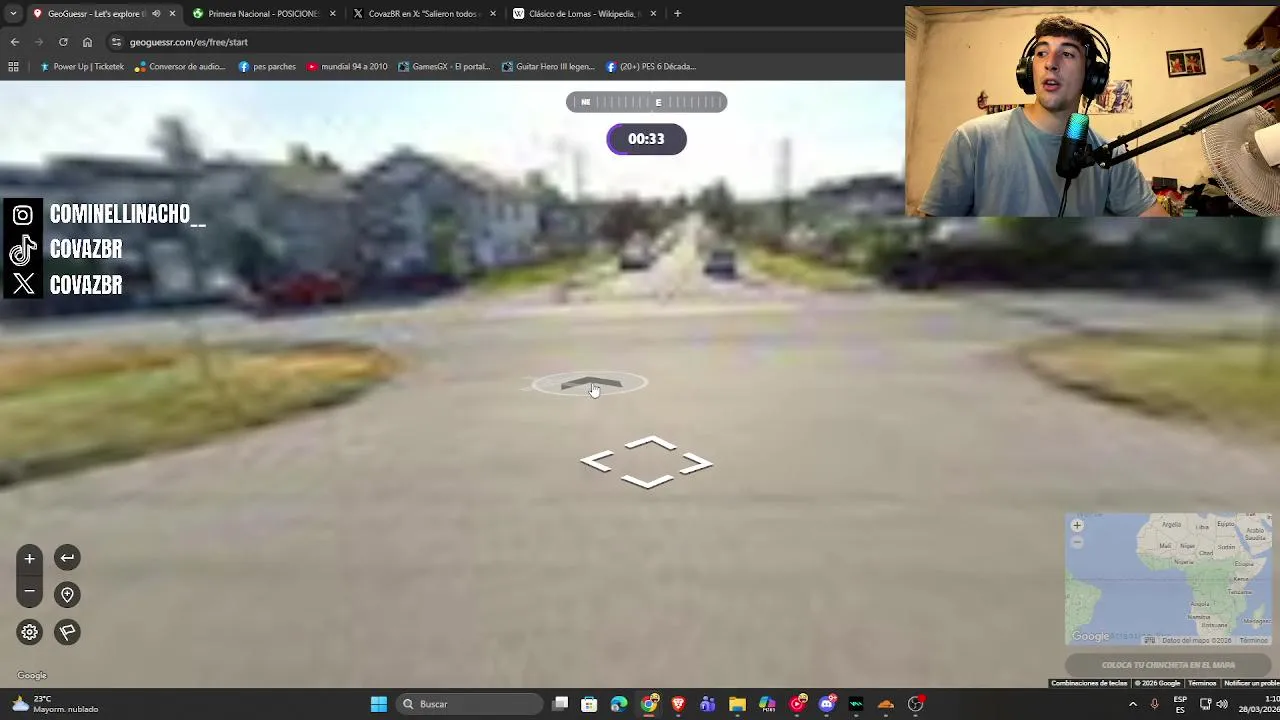Undo last move with the return arrow button

pyautogui.click(x=67, y=558)
